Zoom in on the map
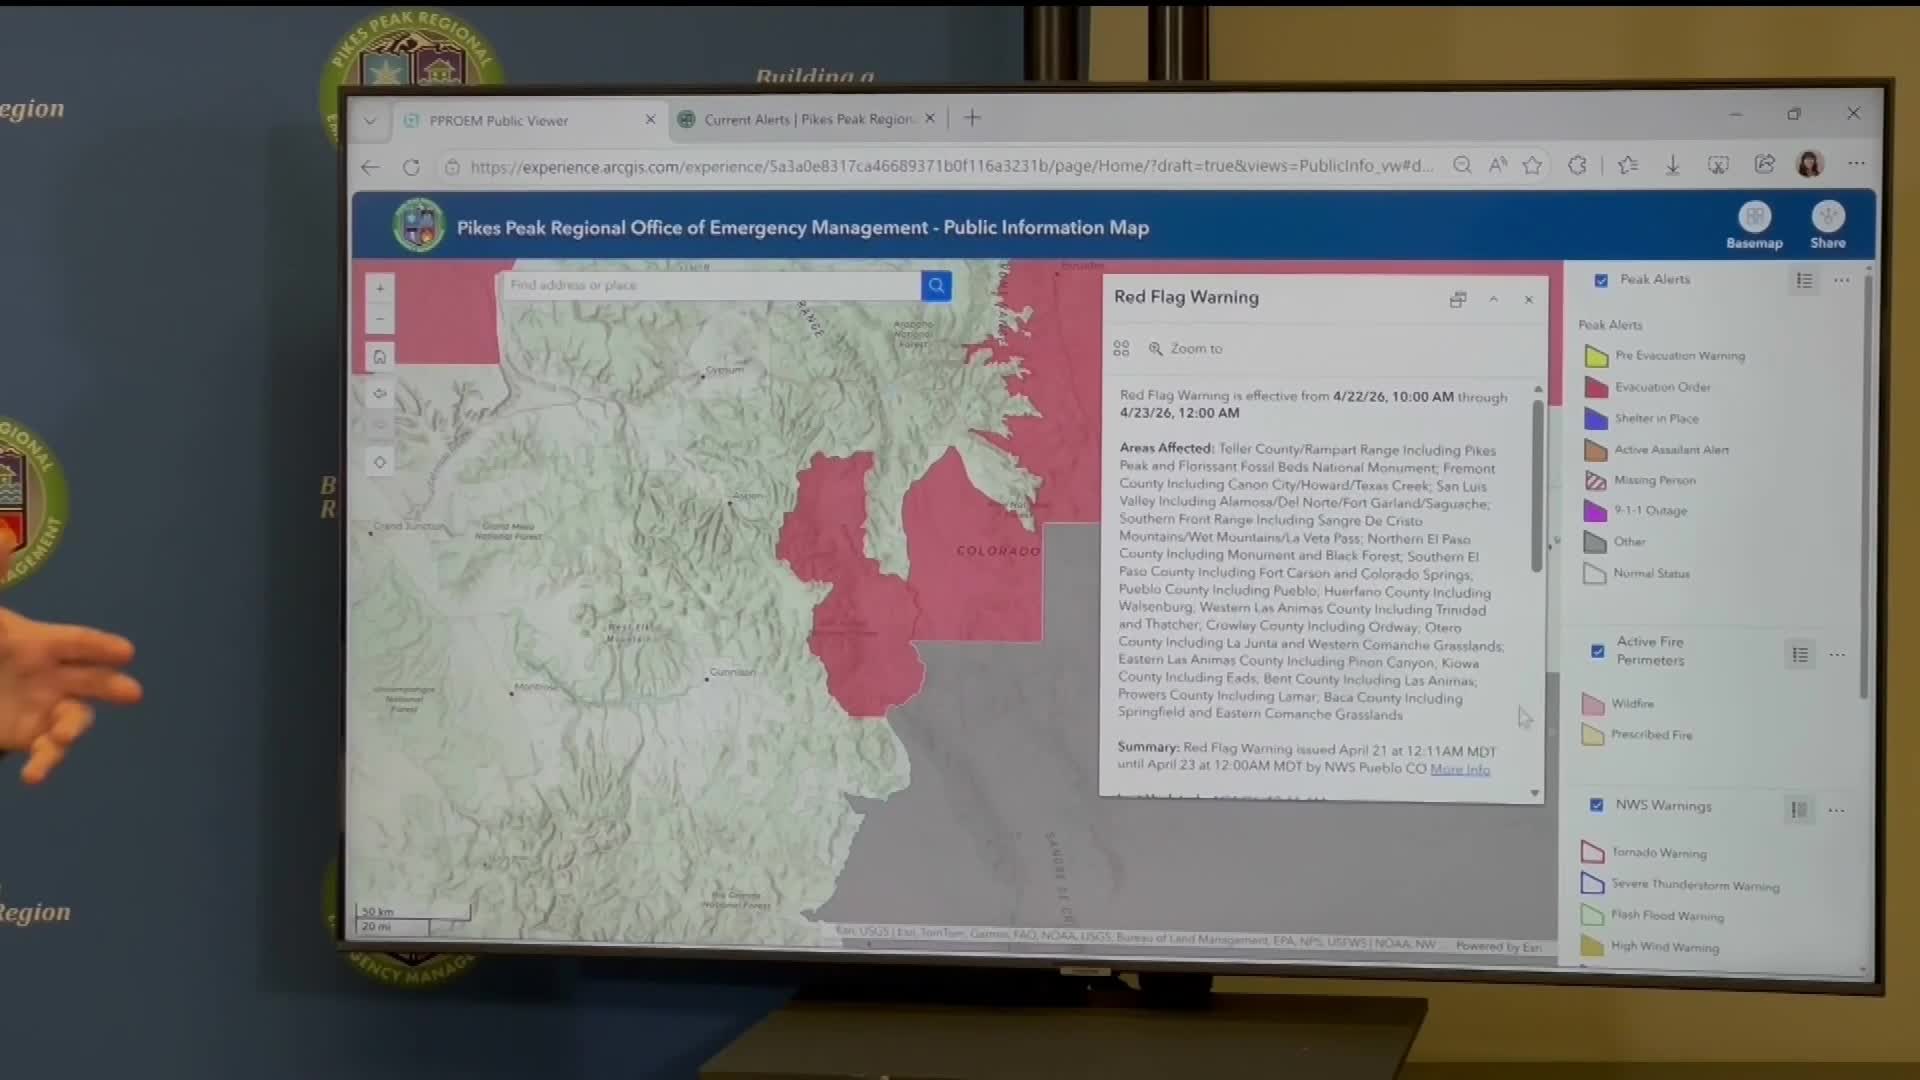The width and height of the screenshot is (1920, 1080). 380,288
